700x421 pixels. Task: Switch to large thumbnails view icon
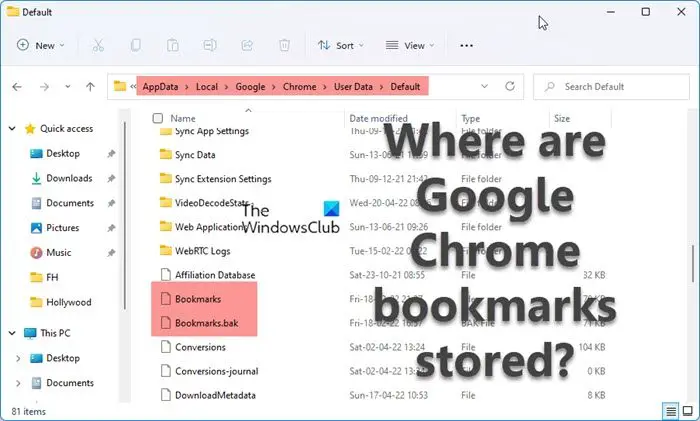pyautogui.click(x=688, y=410)
